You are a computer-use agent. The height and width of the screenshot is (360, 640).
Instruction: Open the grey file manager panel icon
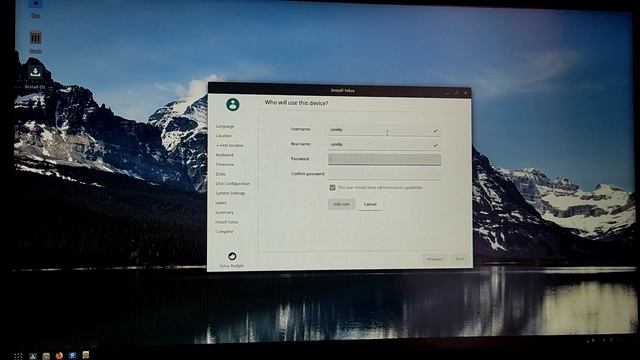coord(46,356)
